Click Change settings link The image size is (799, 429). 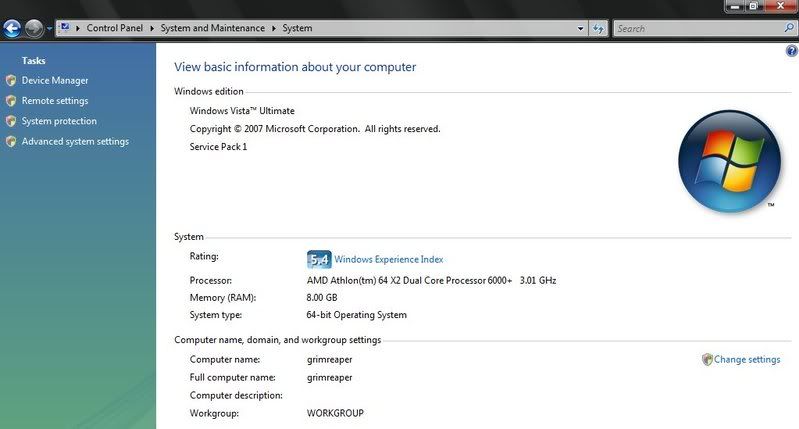pyautogui.click(x=747, y=359)
